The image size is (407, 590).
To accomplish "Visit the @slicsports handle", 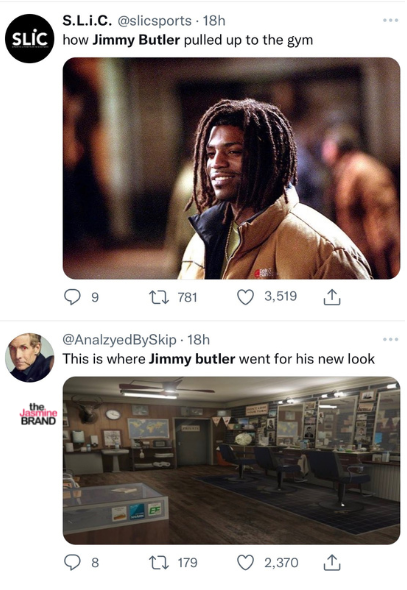I will [155, 21].
